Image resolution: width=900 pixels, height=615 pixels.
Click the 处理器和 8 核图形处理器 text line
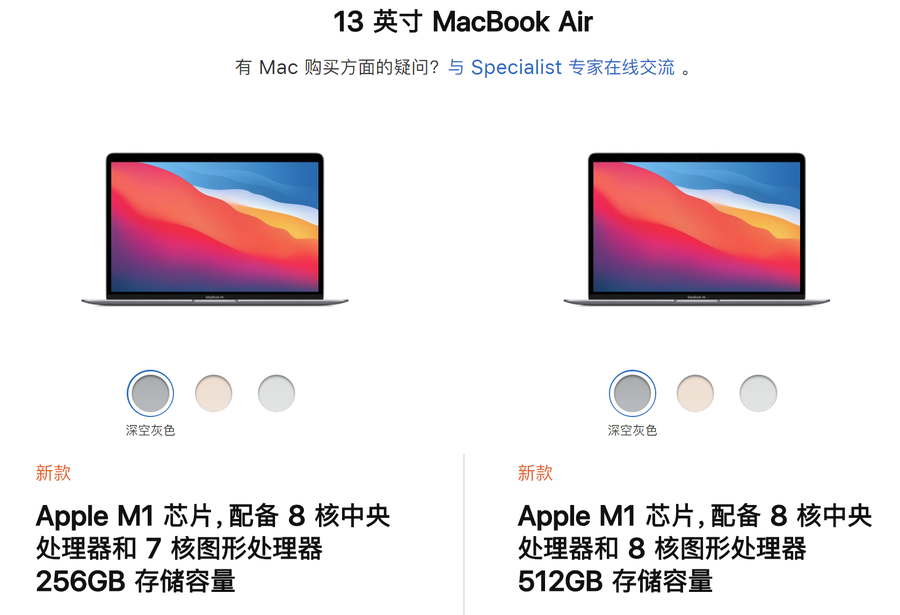click(x=662, y=548)
